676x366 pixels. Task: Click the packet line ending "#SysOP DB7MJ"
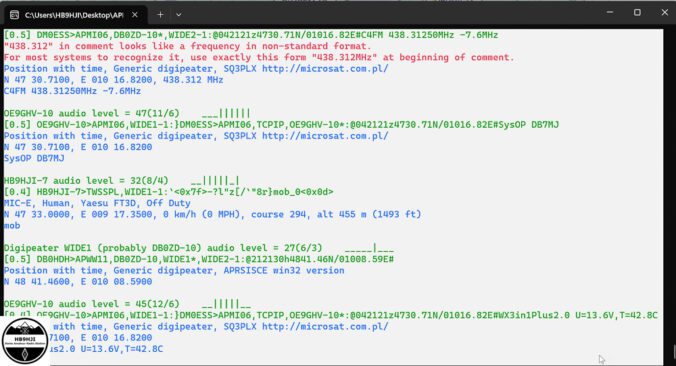282,125
